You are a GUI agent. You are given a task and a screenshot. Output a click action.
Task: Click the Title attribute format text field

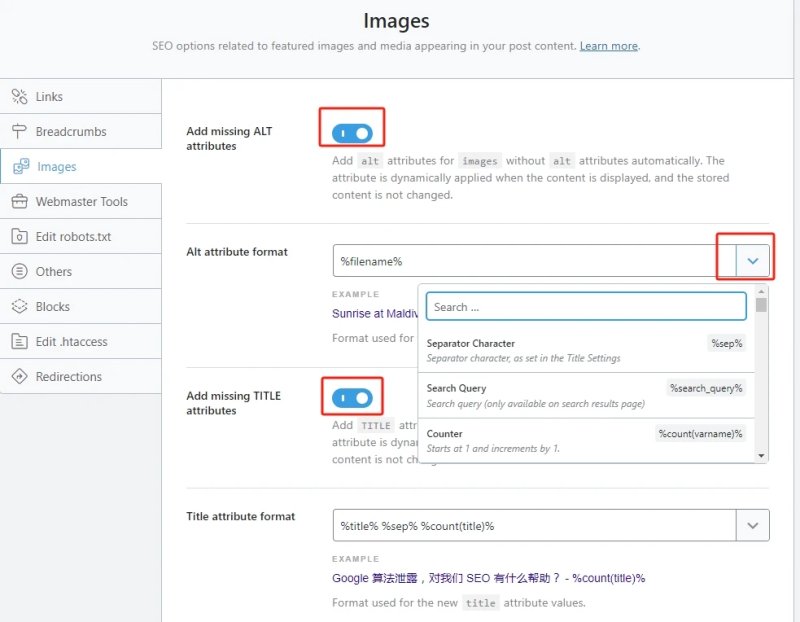point(534,525)
